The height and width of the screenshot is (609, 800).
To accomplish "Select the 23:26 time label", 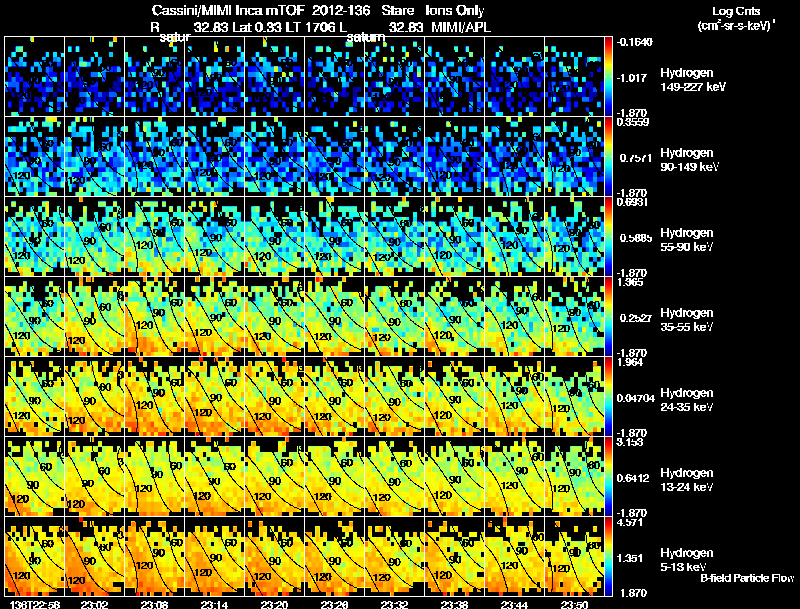I will coord(334,605).
